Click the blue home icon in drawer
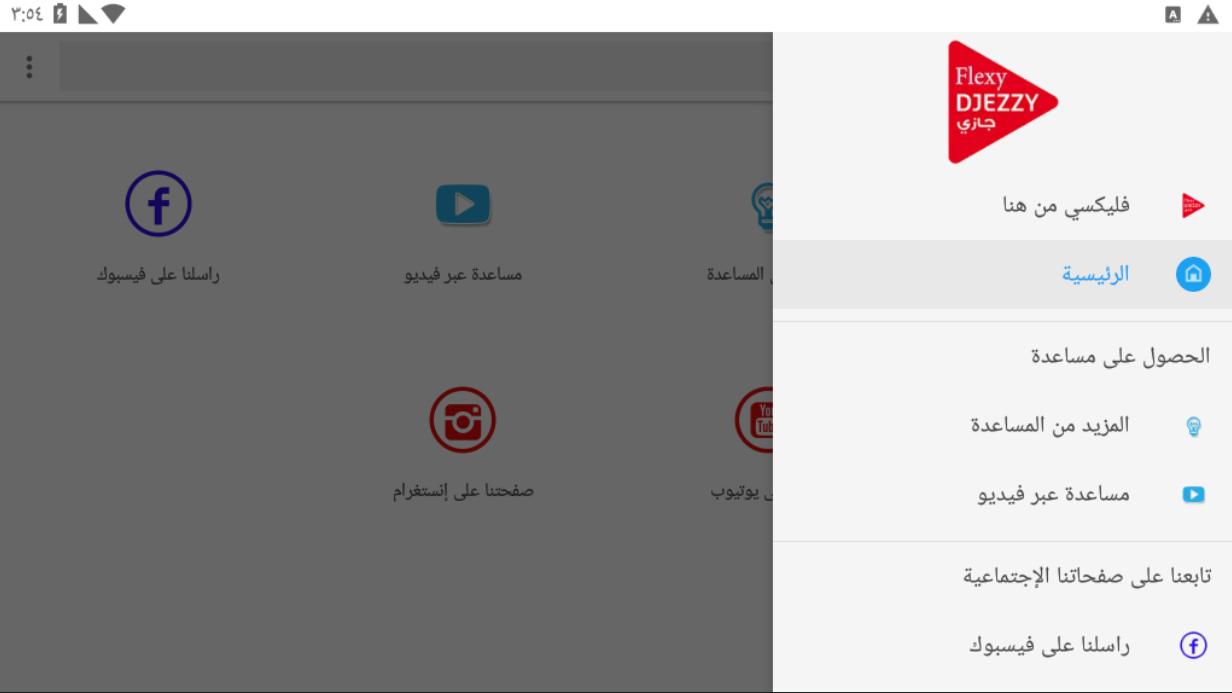 (x=1193, y=274)
